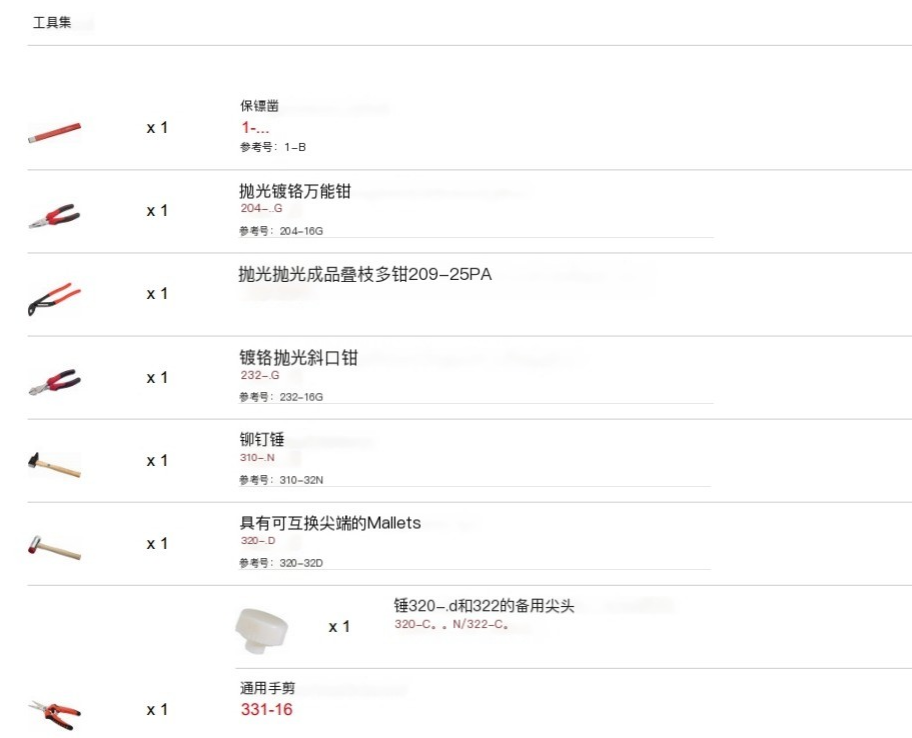The image size is (912, 738).
Task: Open the 铆钉锤 product title
Action: click(x=262, y=439)
